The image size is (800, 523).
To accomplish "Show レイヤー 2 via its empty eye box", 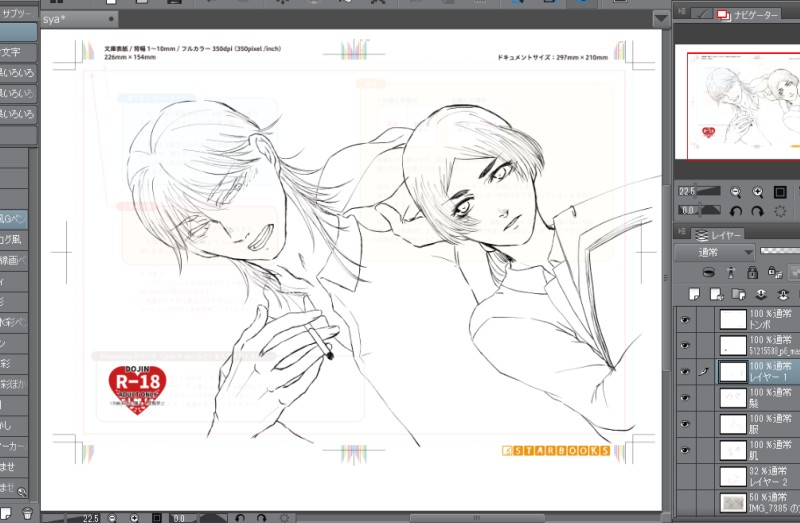I will point(685,476).
